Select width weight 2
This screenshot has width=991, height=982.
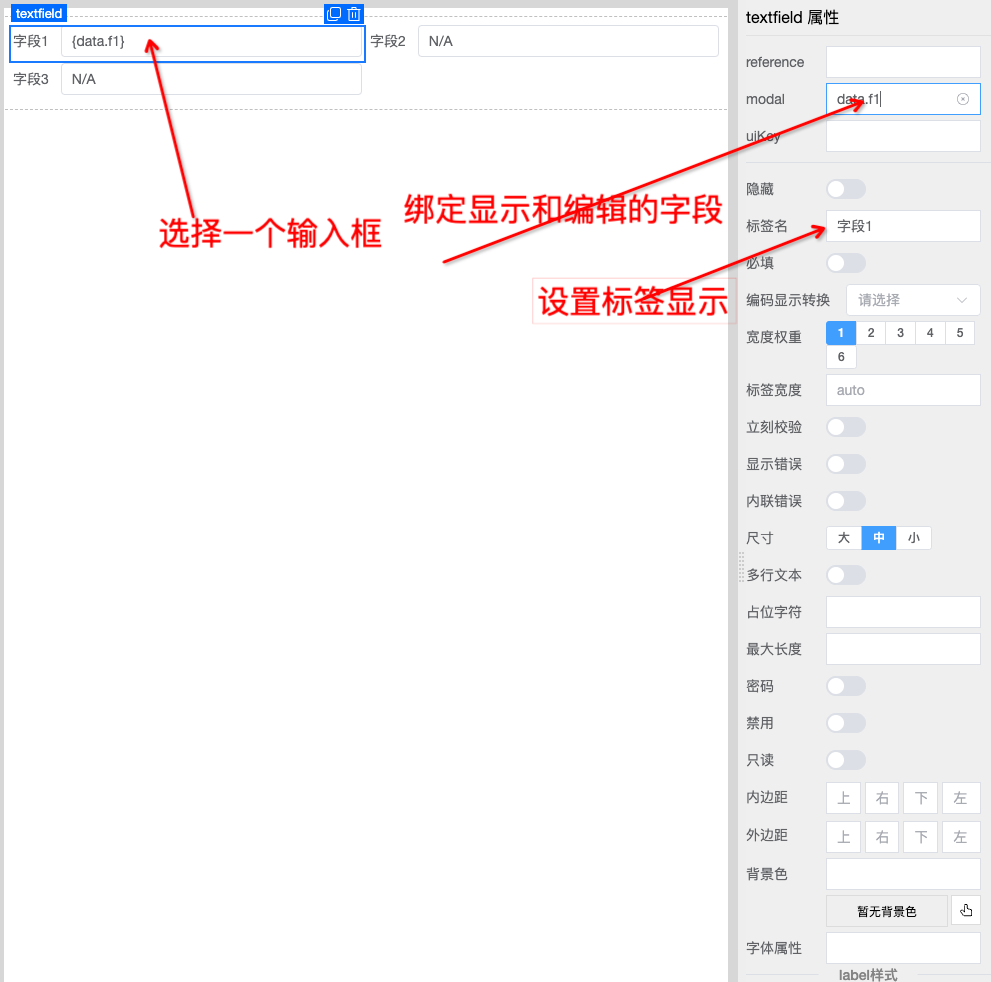click(x=871, y=333)
